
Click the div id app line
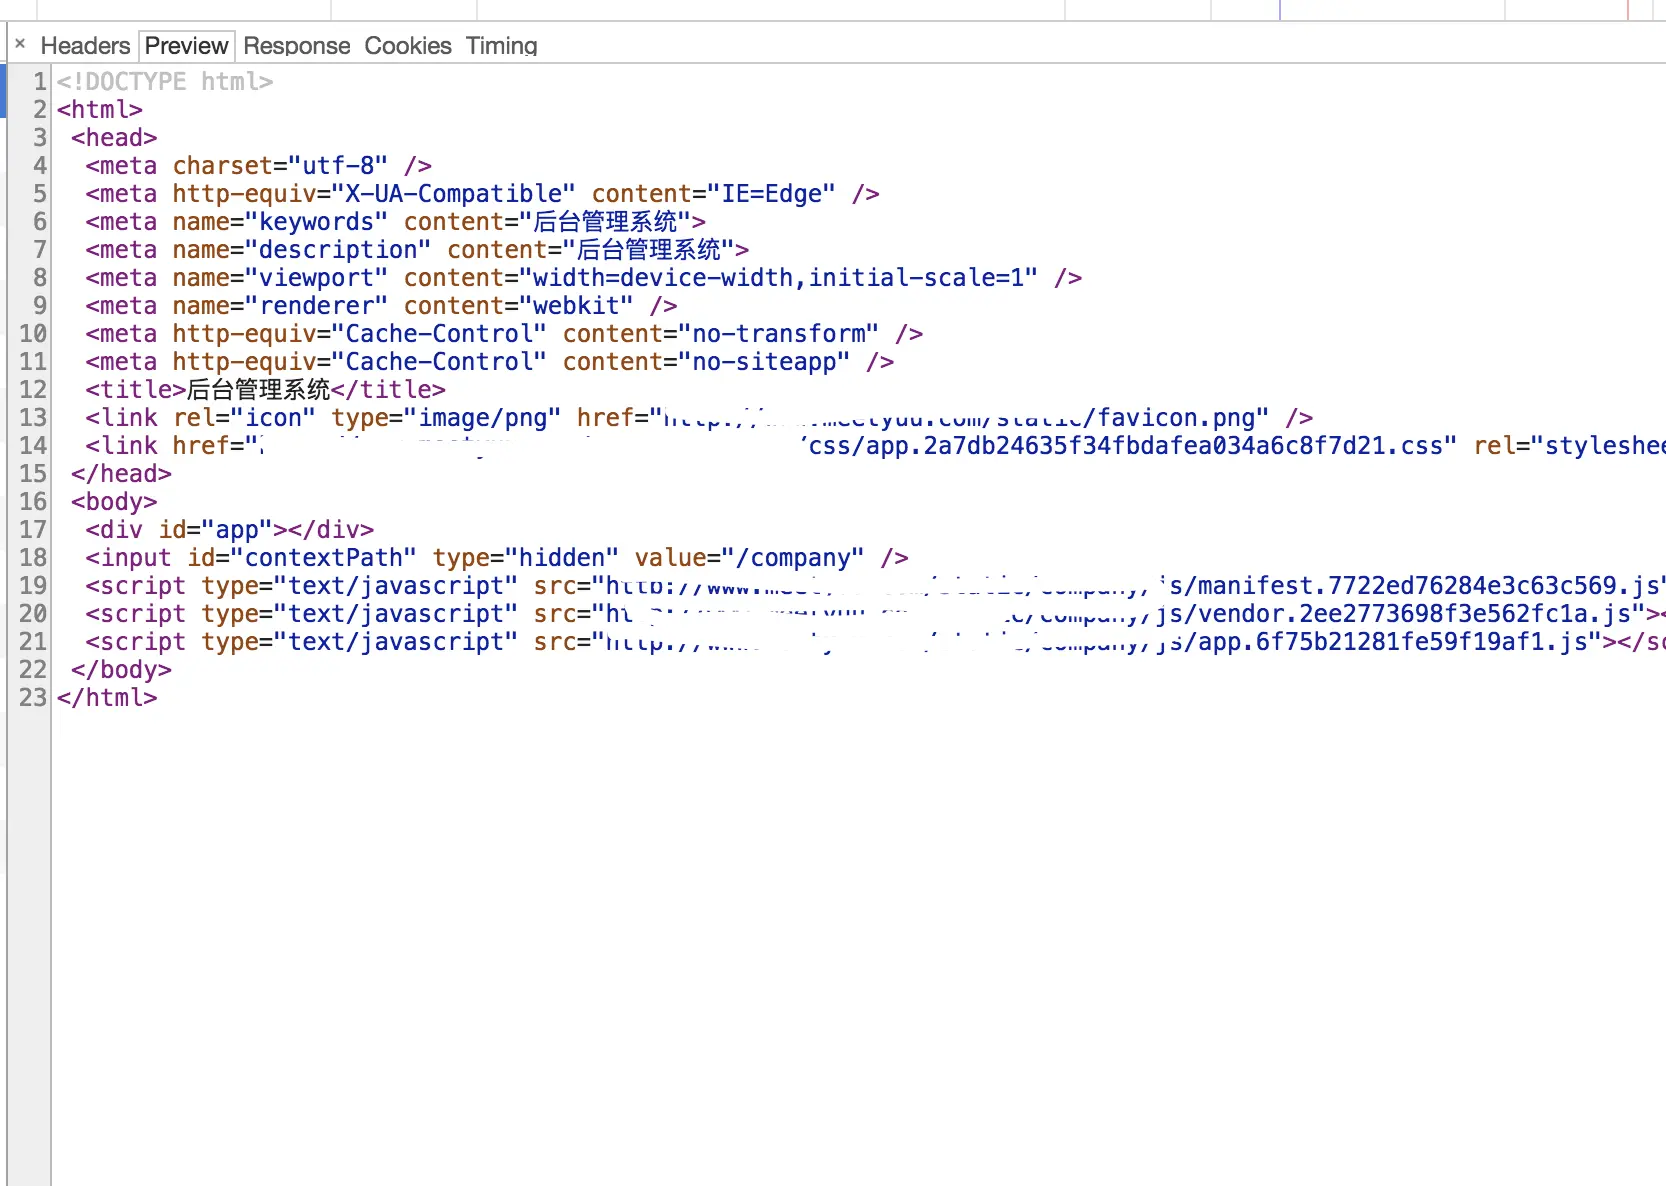pos(230,529)
